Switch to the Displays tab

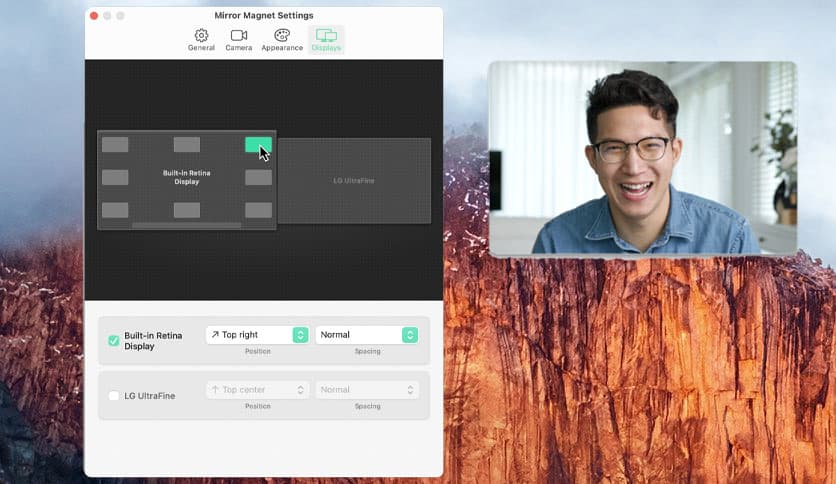click(326, 40)
